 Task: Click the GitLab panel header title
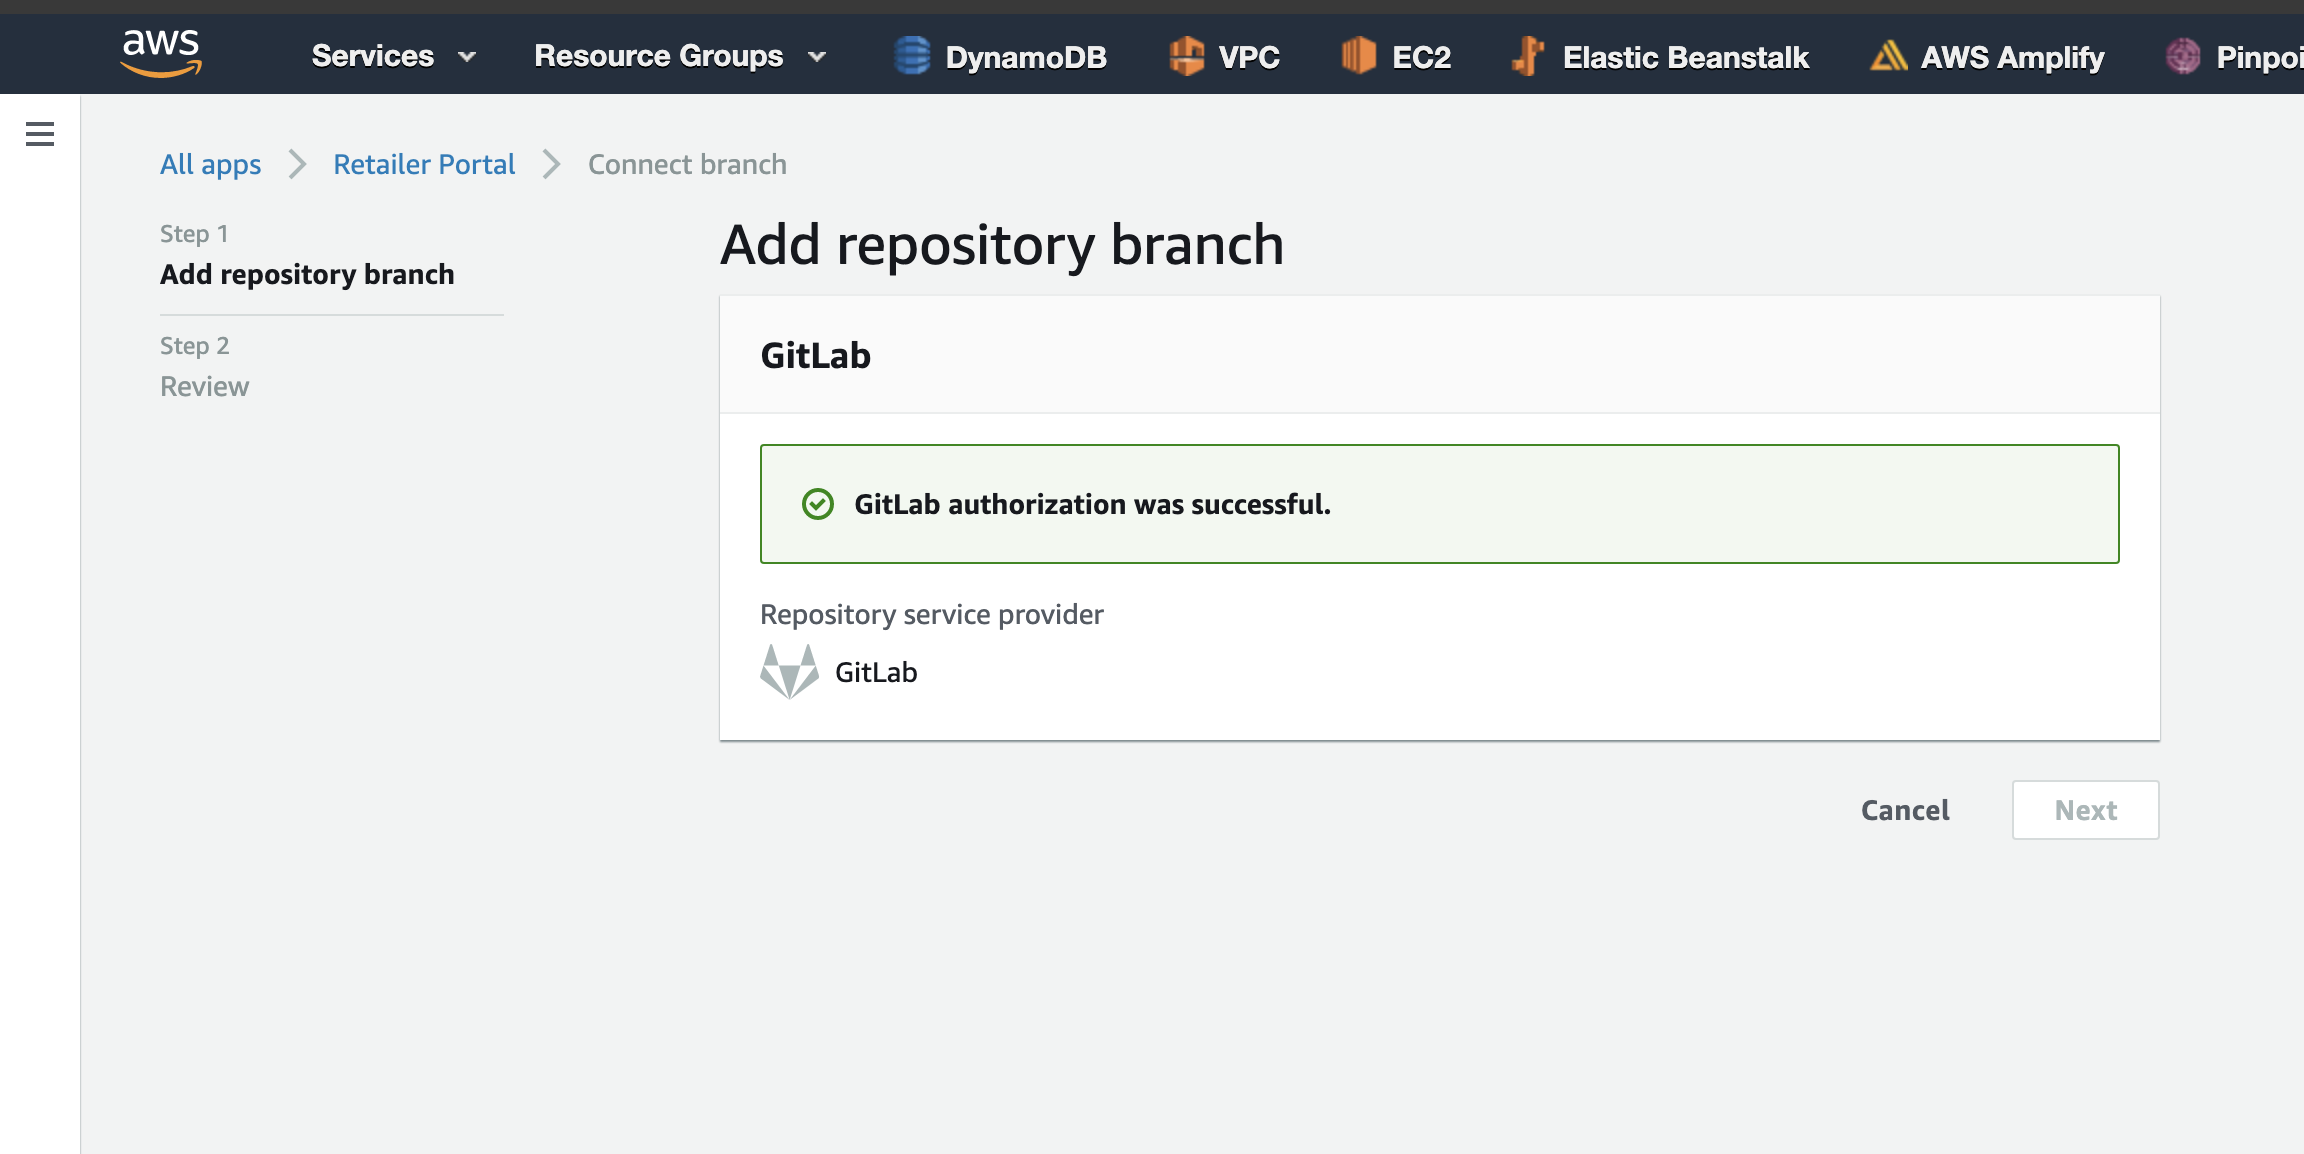816,356
